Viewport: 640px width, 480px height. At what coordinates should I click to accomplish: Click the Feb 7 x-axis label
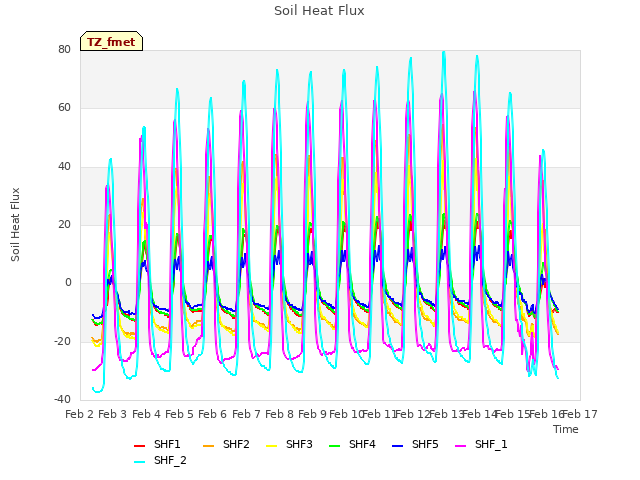coord(246,414)
